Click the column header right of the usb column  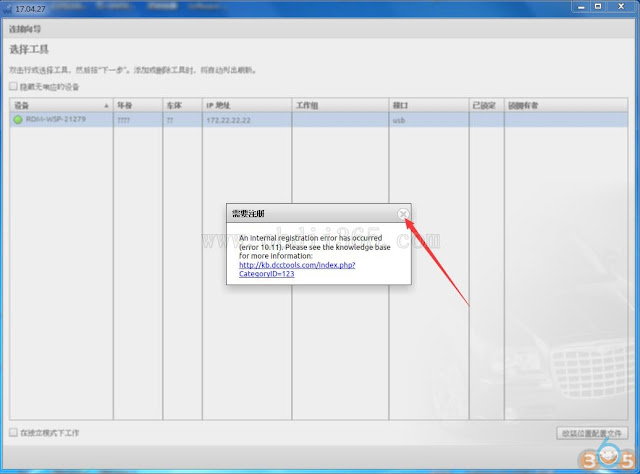(487, 105)
